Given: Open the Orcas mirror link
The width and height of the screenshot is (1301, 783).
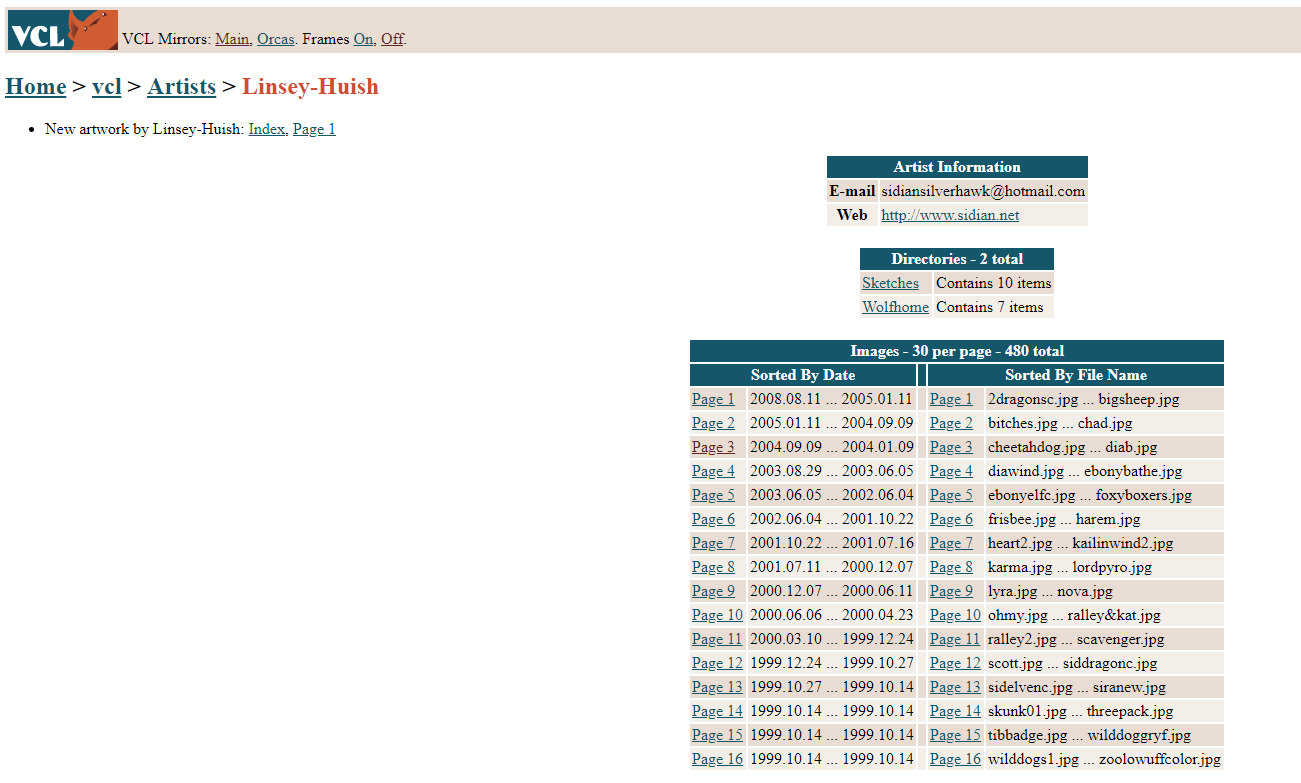Looking at the screenshot, I should click(275, 39).
